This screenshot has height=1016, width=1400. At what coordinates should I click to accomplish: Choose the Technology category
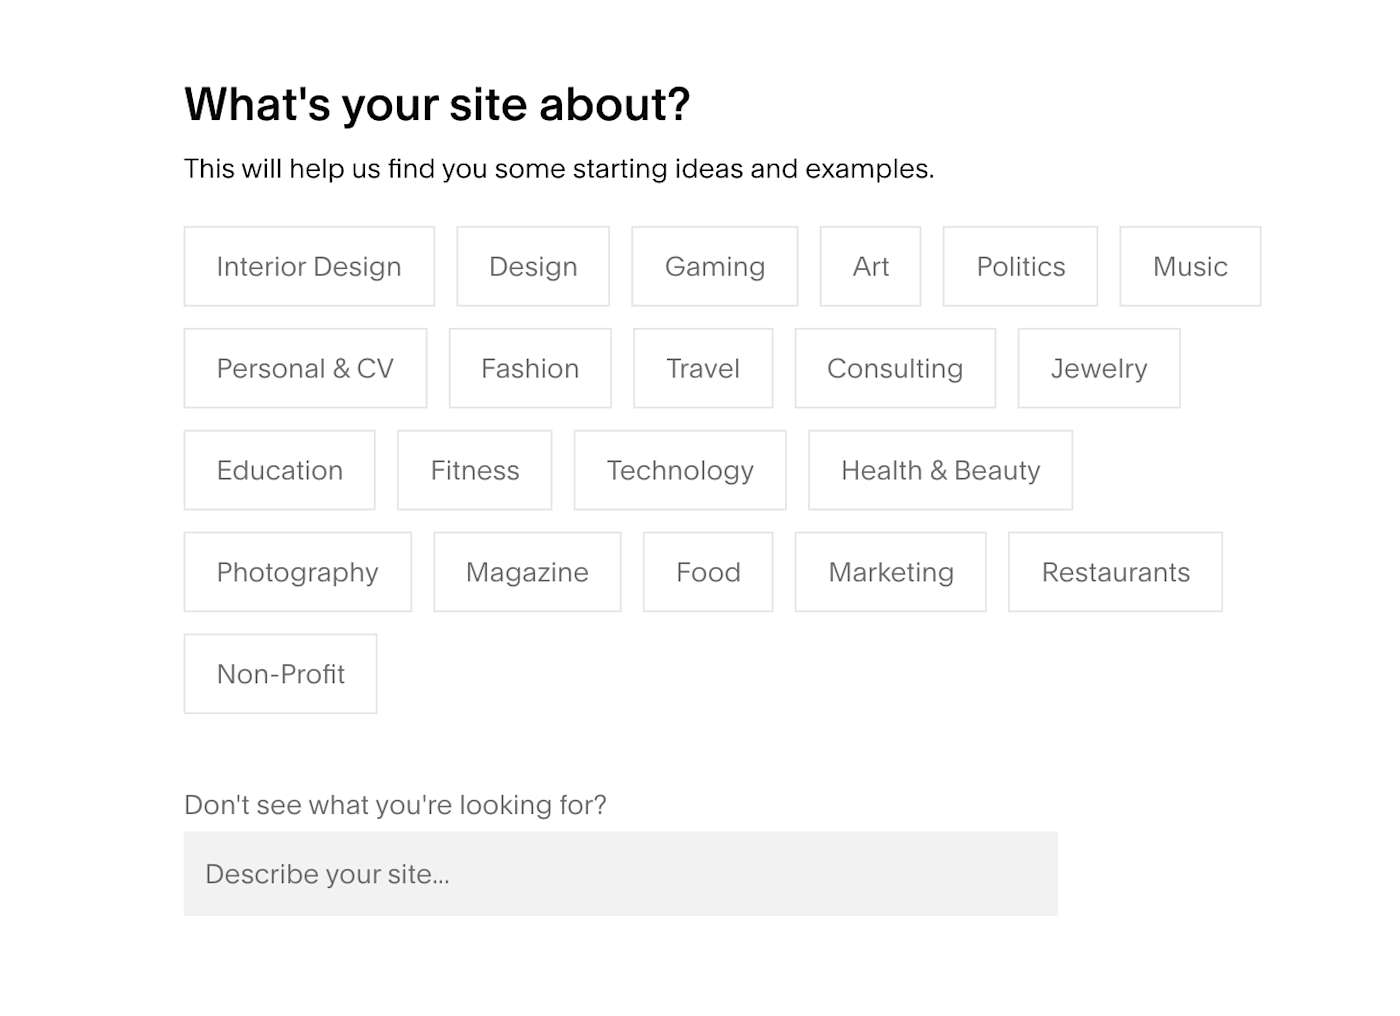pos(680,470)
